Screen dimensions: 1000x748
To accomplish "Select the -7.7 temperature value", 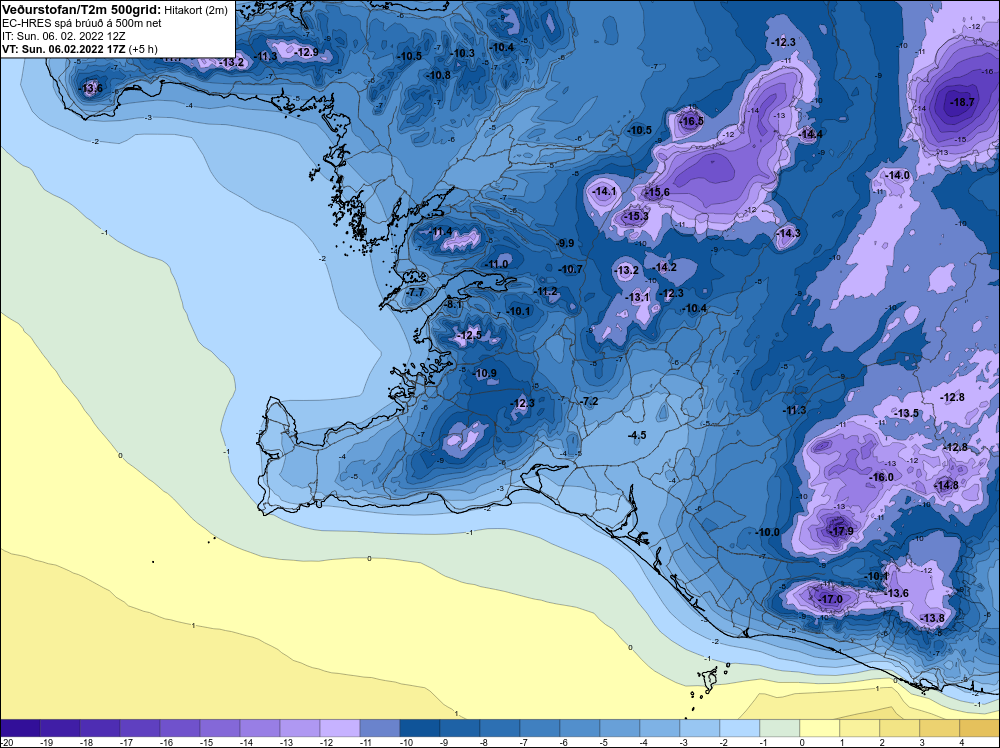I will 415,293.
